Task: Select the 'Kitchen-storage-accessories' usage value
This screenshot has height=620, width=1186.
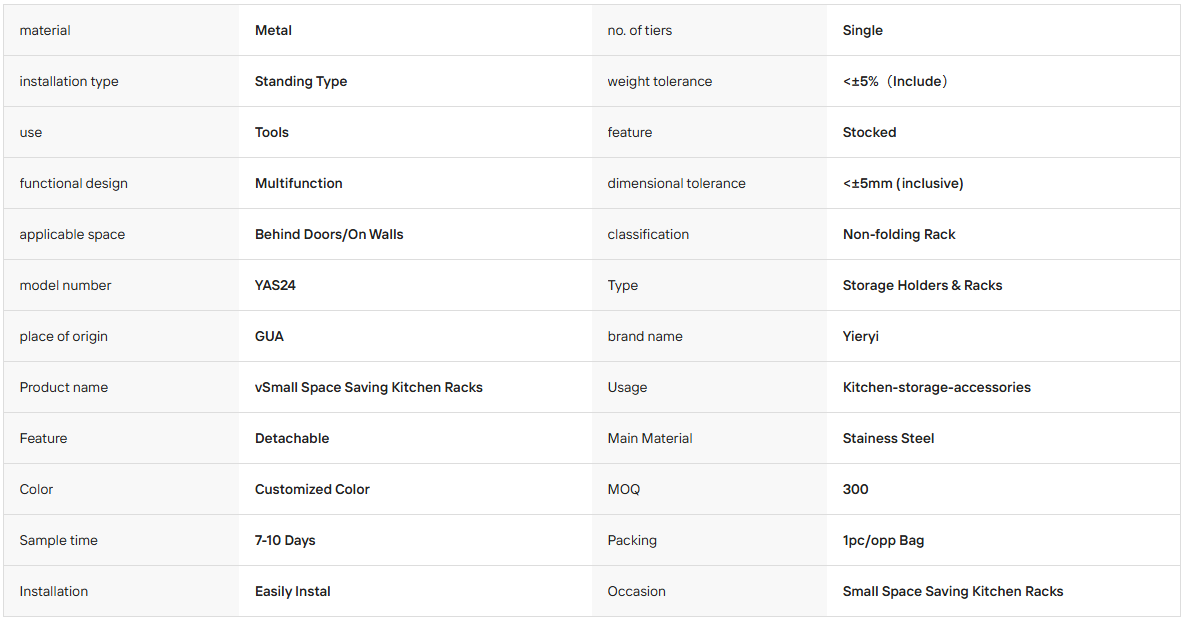Action: click(x=936, y=387)
